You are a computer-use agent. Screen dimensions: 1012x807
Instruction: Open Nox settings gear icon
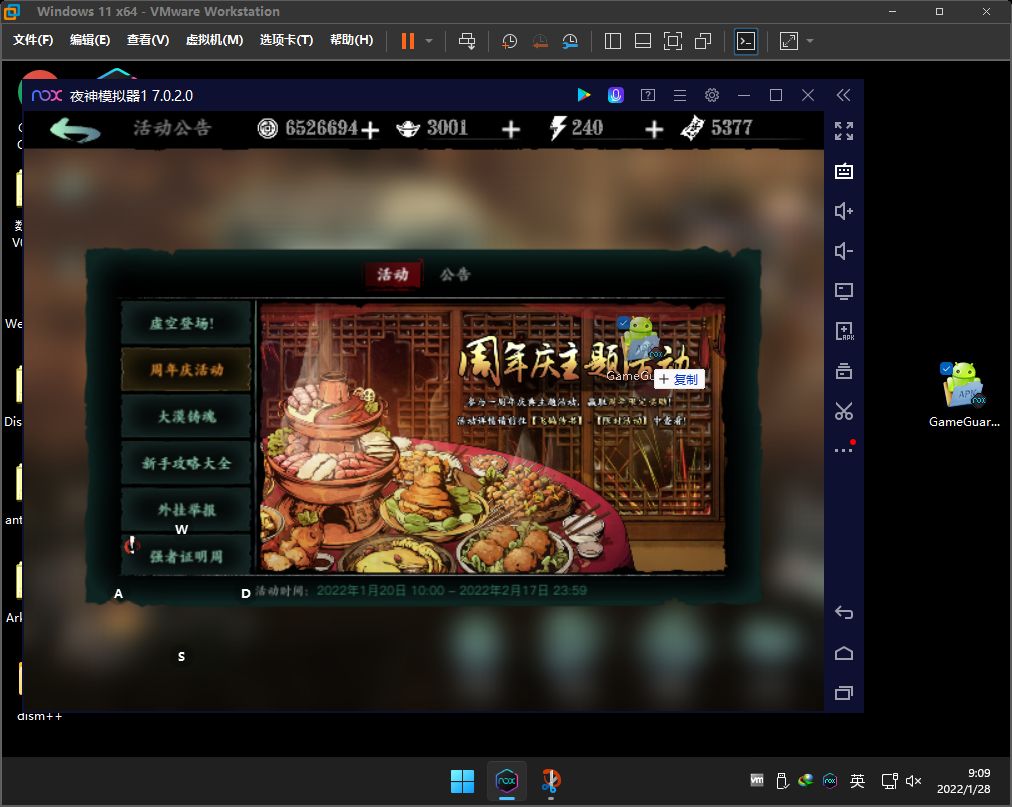point(712,95)
